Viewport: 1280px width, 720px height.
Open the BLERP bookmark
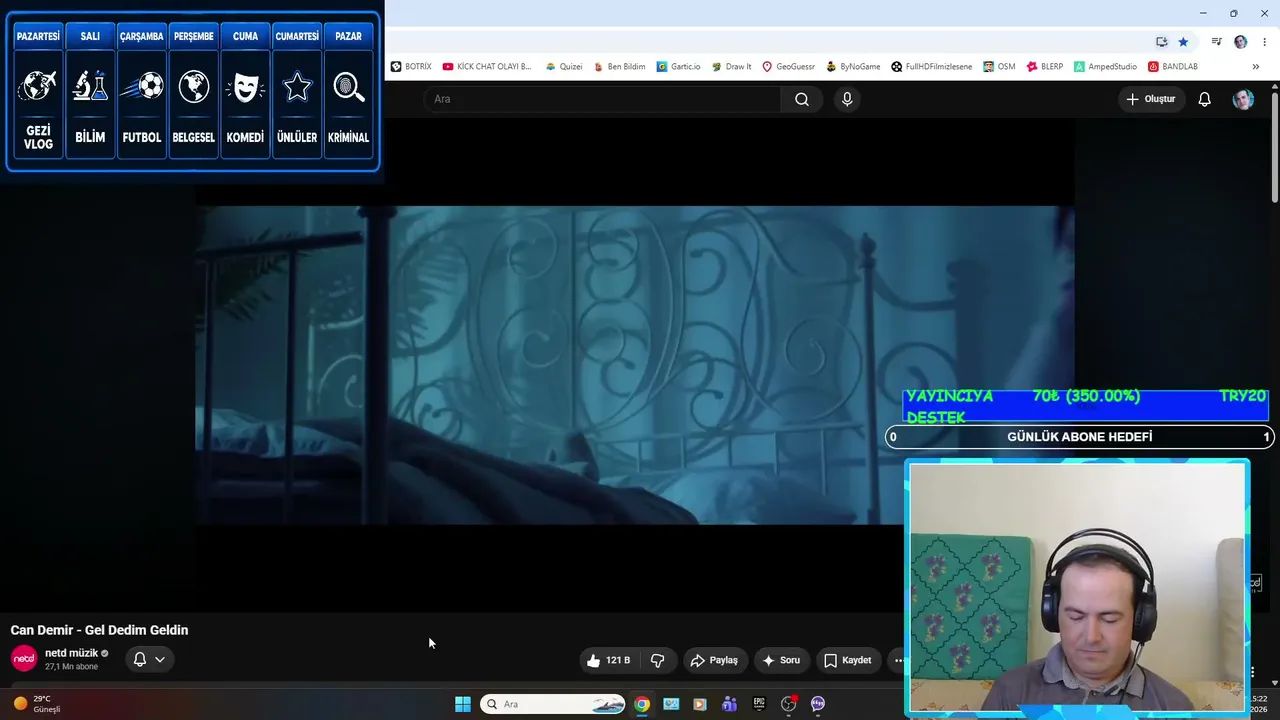click(x=1044, y=67)
